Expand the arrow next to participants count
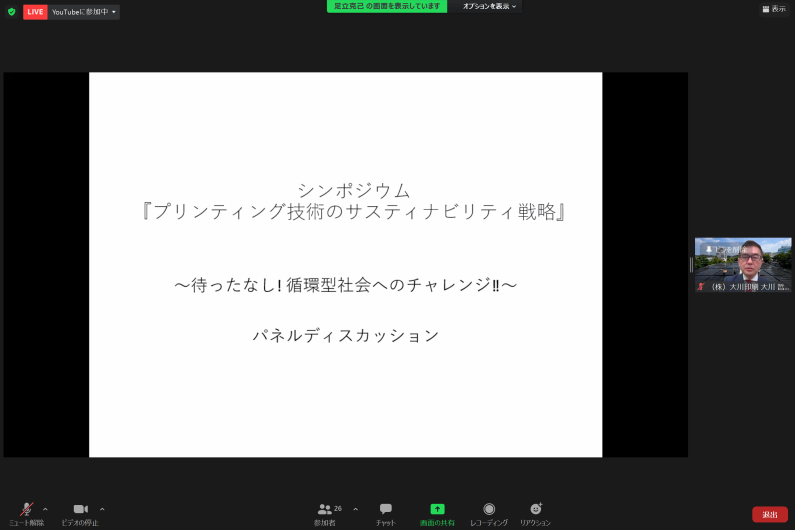 tap(355, 509)
